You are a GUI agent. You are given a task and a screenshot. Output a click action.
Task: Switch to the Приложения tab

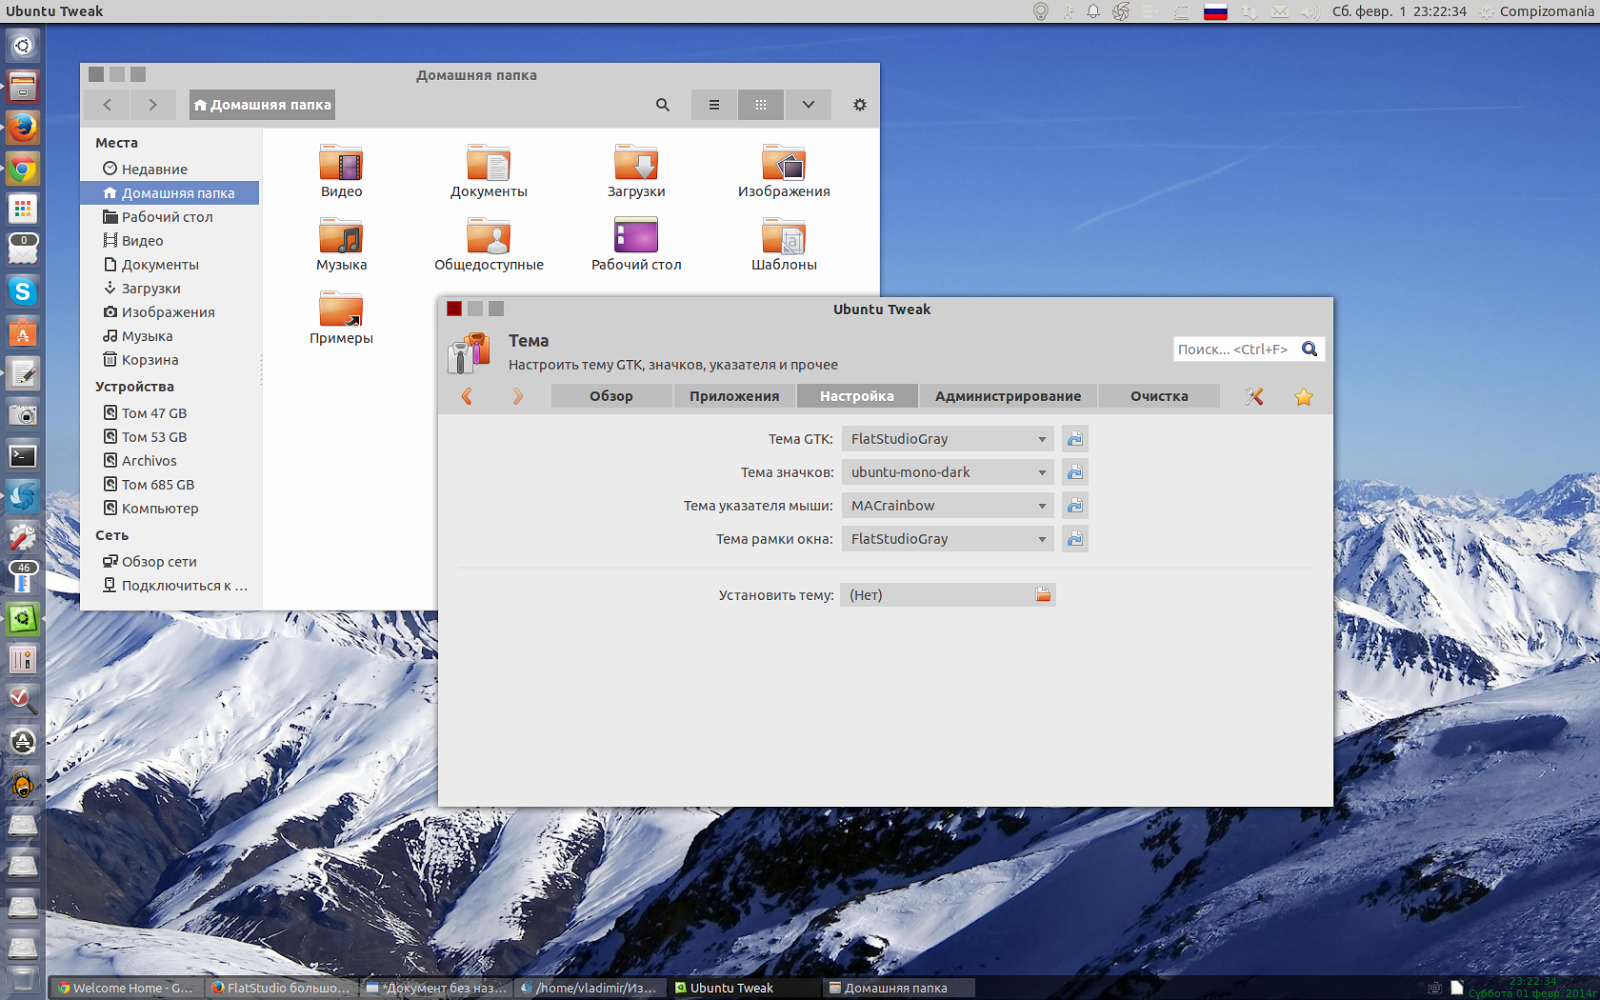tap(734, 396)
